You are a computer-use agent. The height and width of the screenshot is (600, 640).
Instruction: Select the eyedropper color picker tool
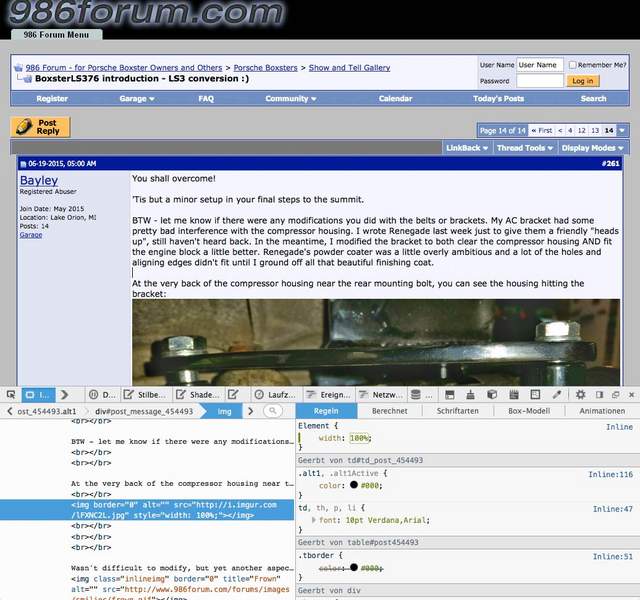(x=556, y=395)
